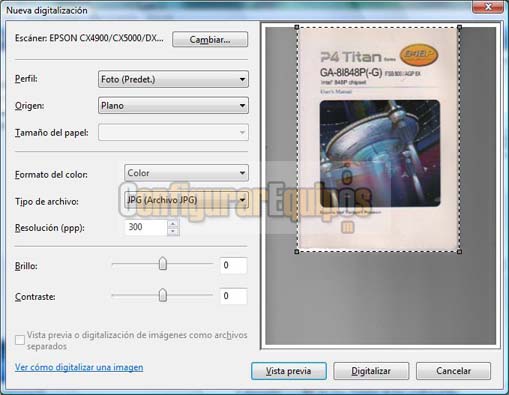Click the Vista previa button
509x395 pixels.
289,371
